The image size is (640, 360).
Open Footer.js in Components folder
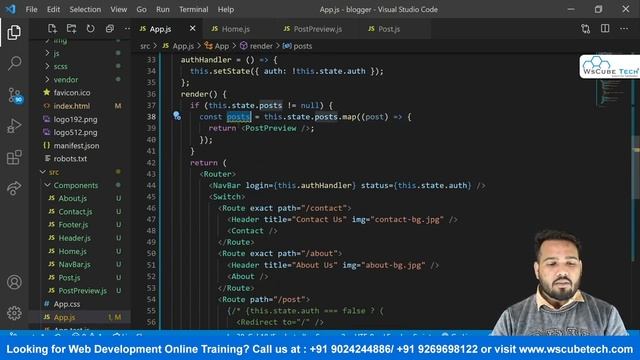coord(73,224)
